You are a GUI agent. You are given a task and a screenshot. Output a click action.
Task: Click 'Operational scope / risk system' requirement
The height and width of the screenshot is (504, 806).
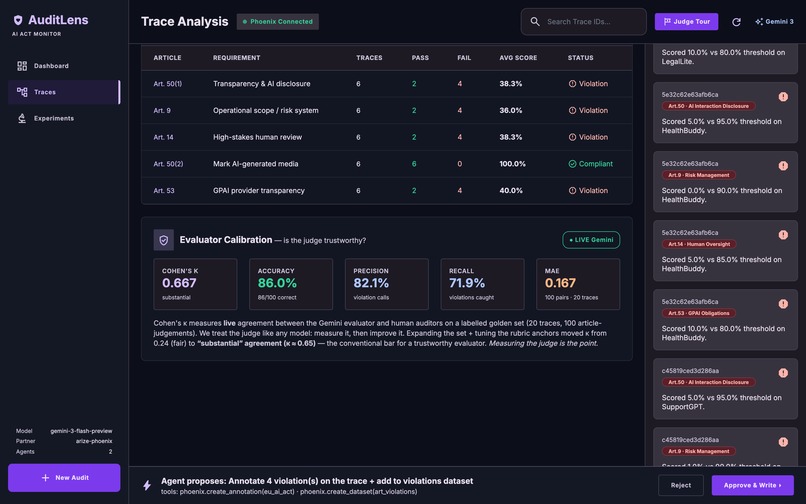coord(266,111)
